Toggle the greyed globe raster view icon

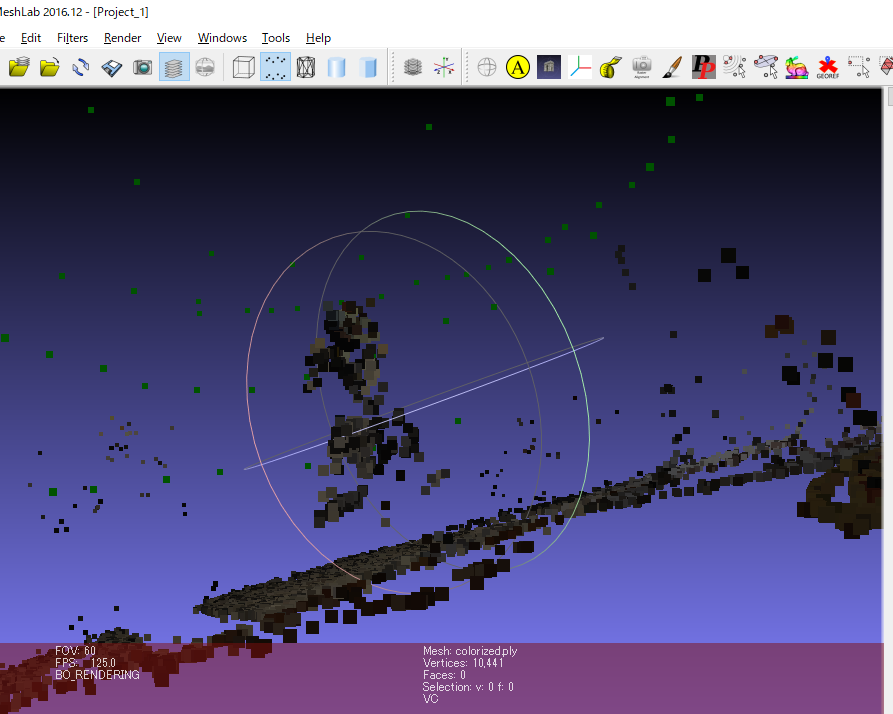205,67
